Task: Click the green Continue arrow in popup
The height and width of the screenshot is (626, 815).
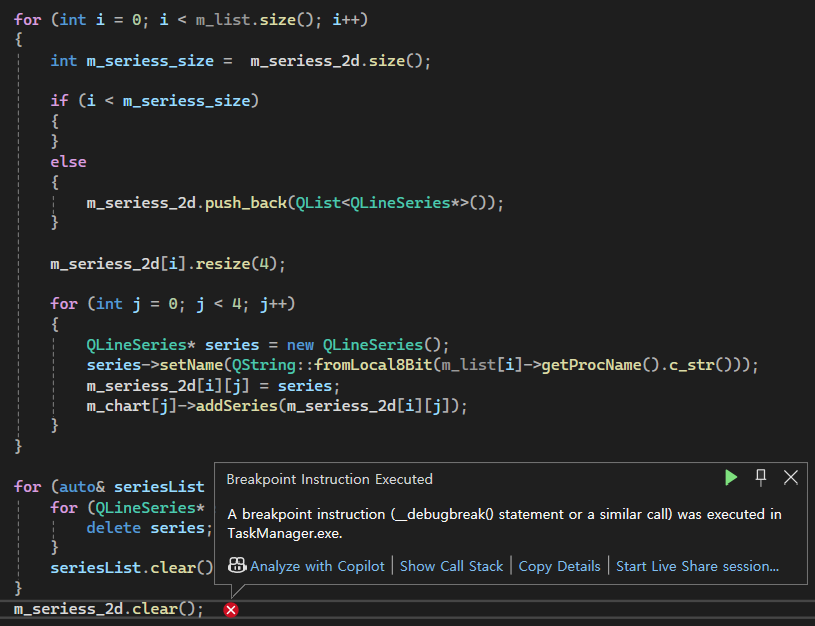Action: point(731,478)
